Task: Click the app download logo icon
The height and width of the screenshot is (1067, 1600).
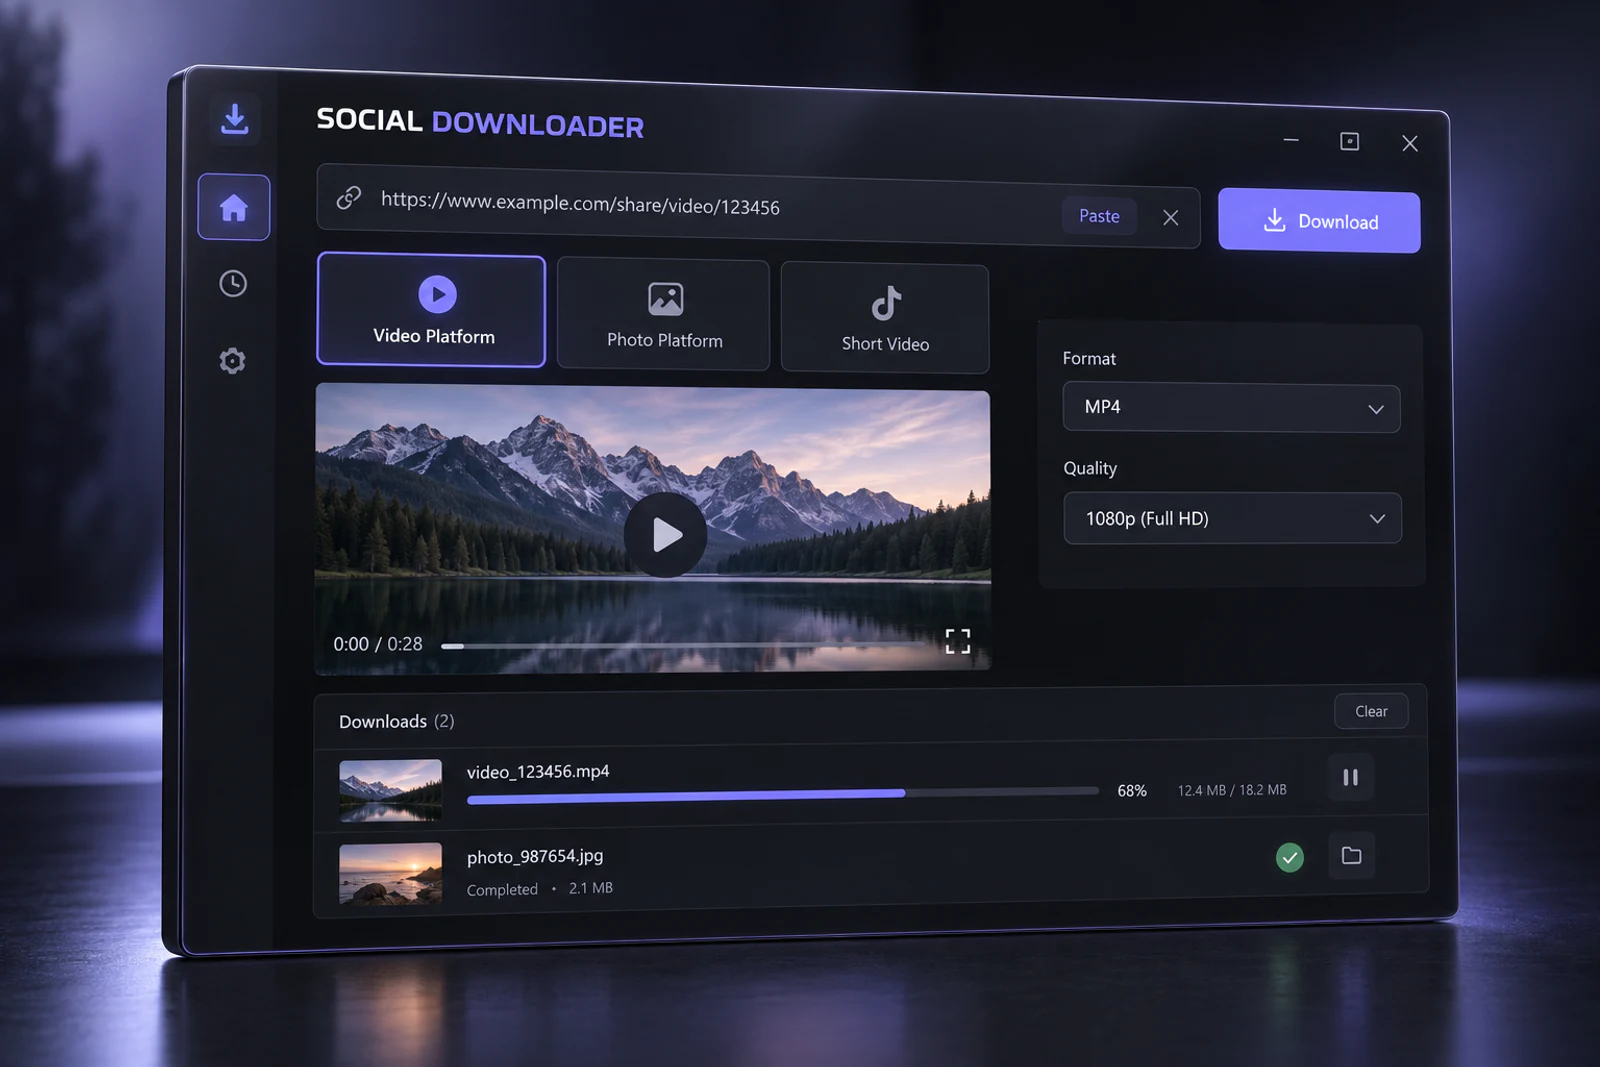Action: [235, 119]
